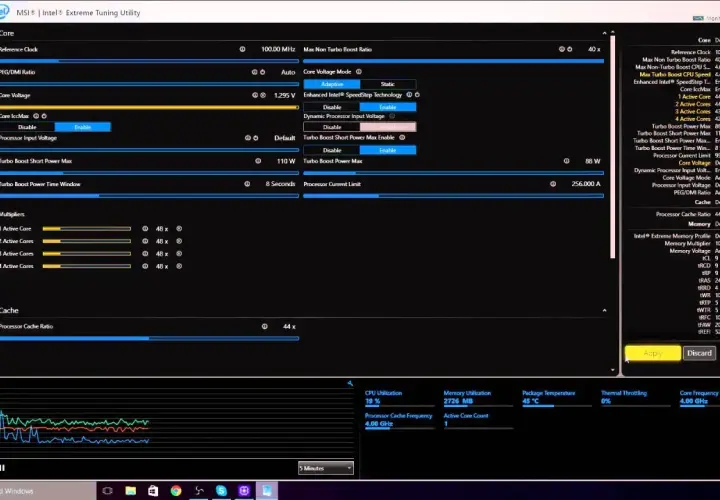Enable Enhanced Intel SpeedStep Technology

tap(388, 107)
